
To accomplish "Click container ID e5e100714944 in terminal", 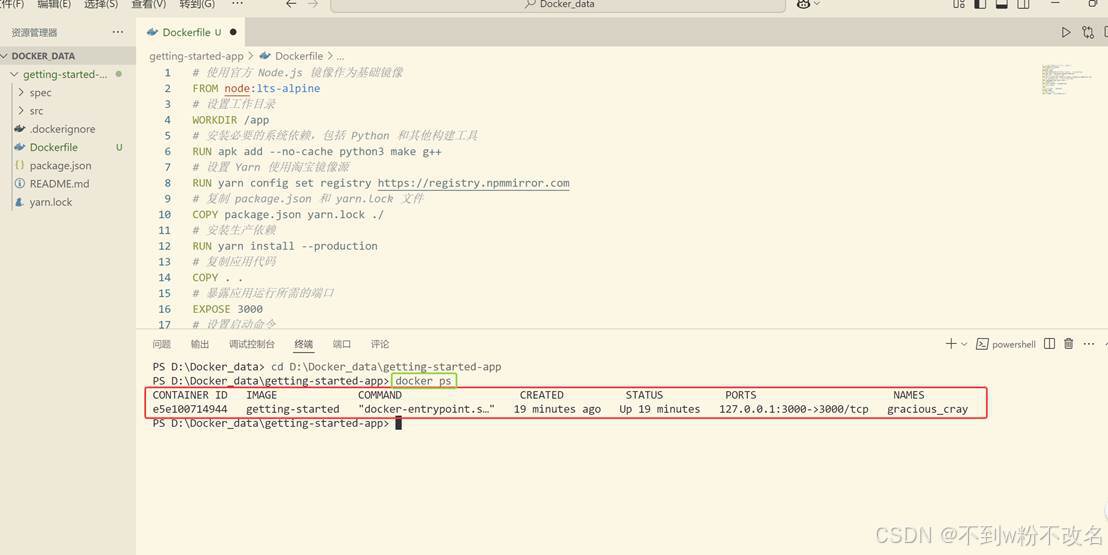I will pyautogui.click(x=190, y=409).
